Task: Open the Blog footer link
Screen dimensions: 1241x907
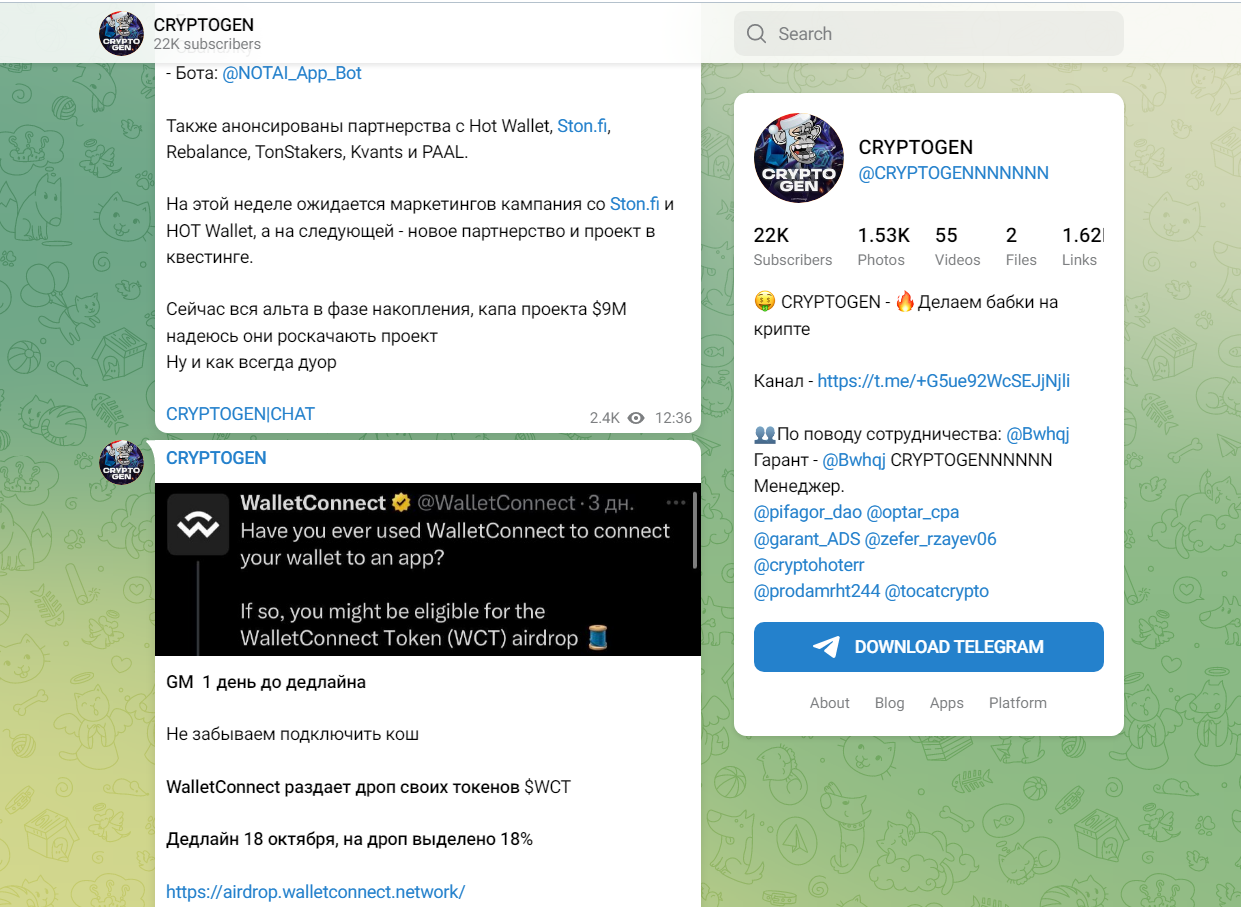Action: coord(890,703)
